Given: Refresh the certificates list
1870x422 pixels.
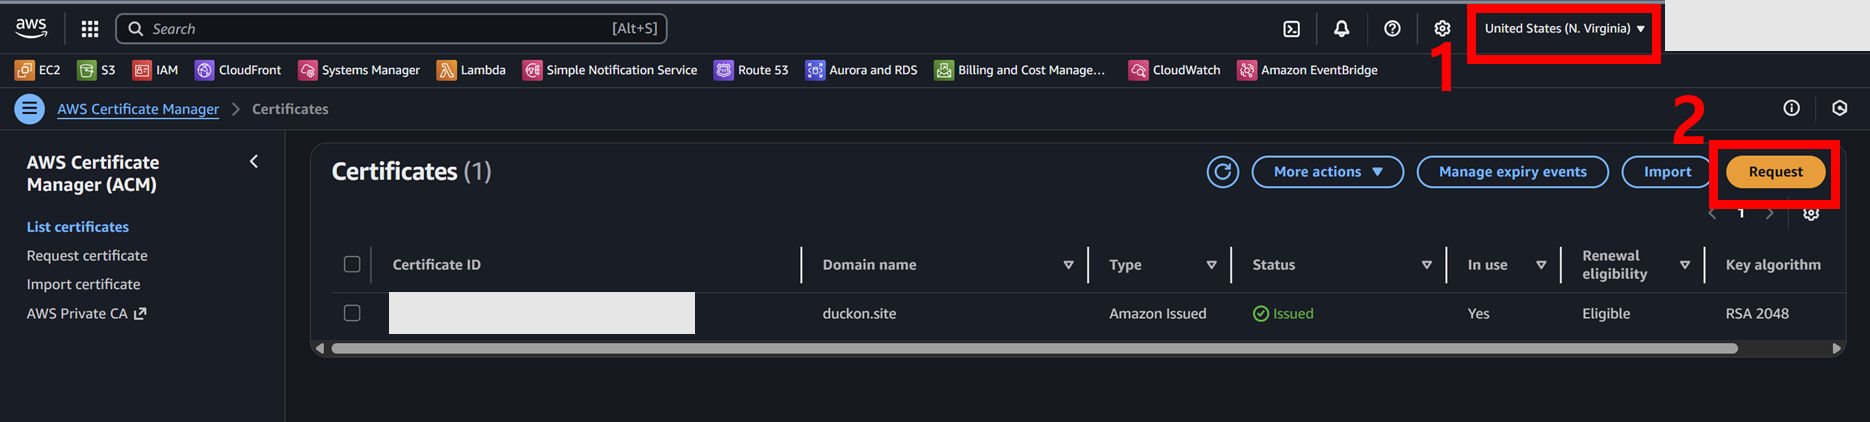Looking at the screenshot, I should (1222, 172).
